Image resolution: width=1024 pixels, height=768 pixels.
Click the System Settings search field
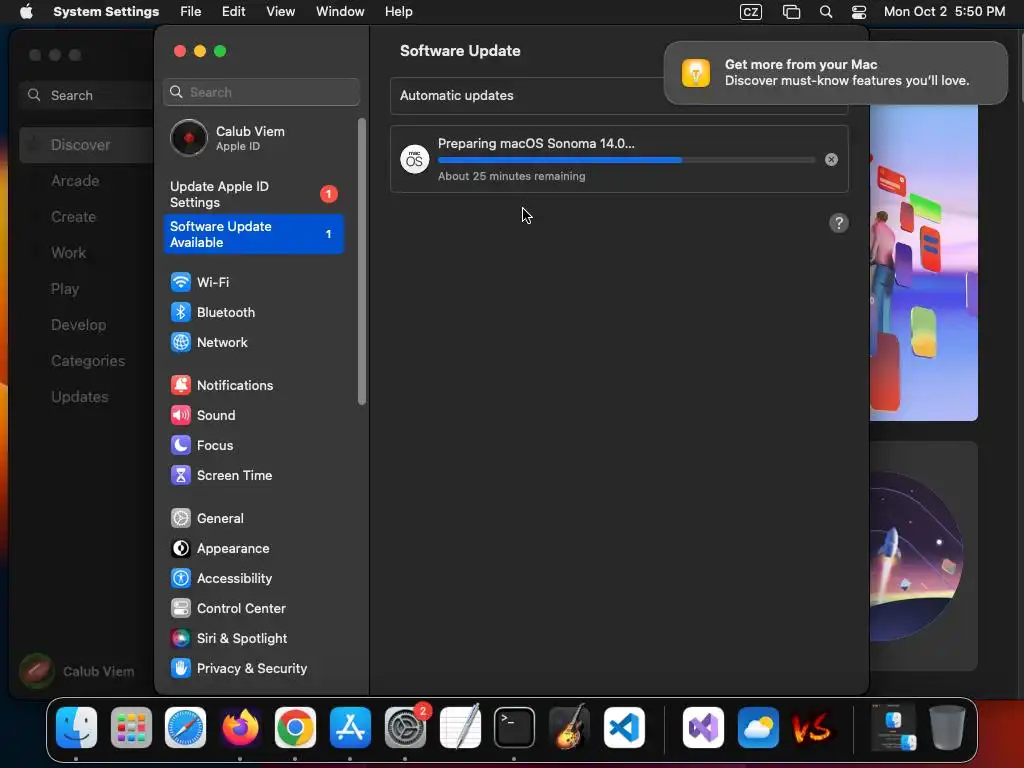pyautogui.click(x=261, y=92)
